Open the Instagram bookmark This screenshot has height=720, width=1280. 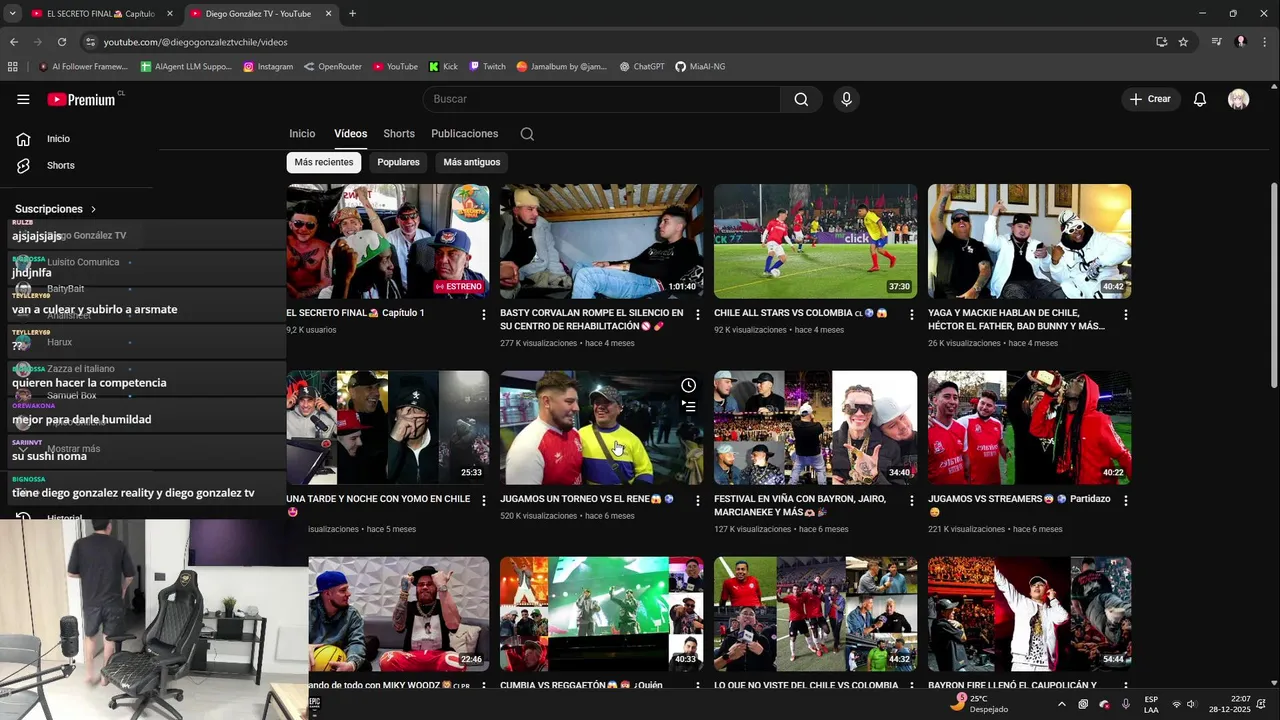point(268,66)
